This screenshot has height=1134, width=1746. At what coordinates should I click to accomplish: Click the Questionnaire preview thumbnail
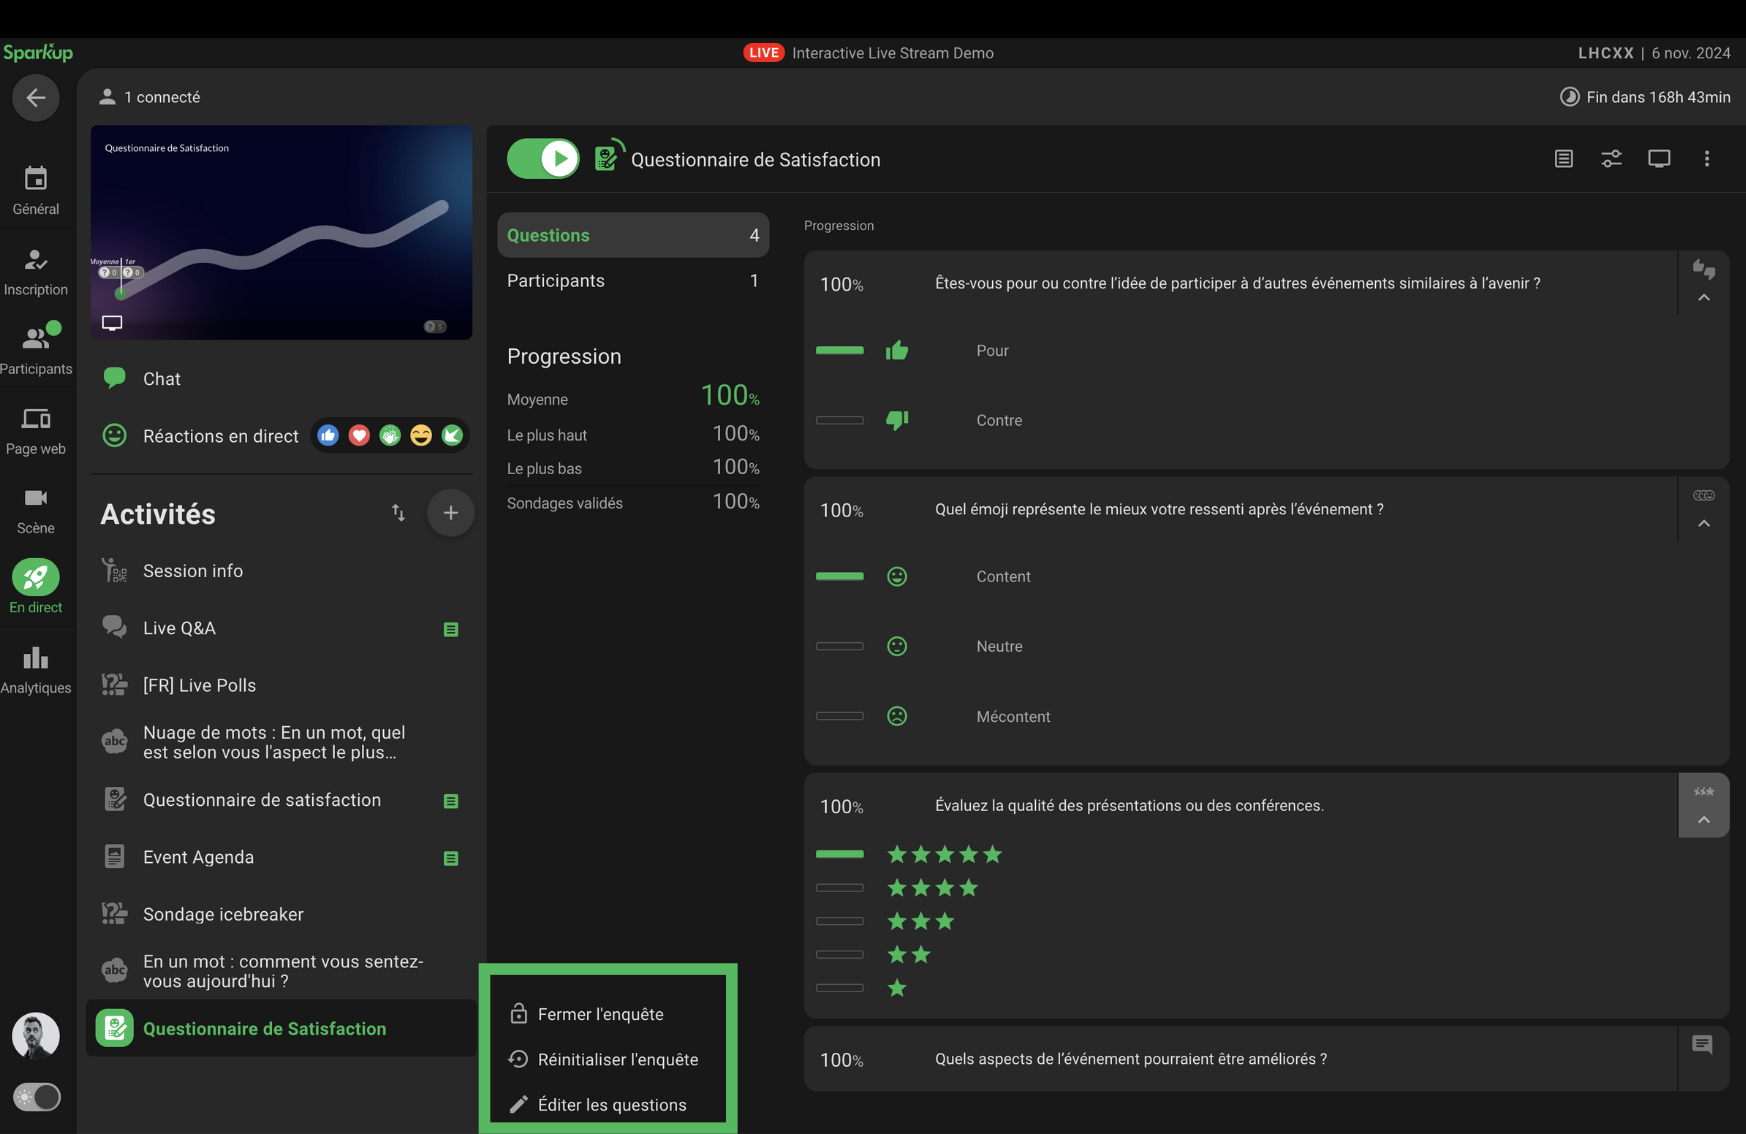tap(281, 232)
